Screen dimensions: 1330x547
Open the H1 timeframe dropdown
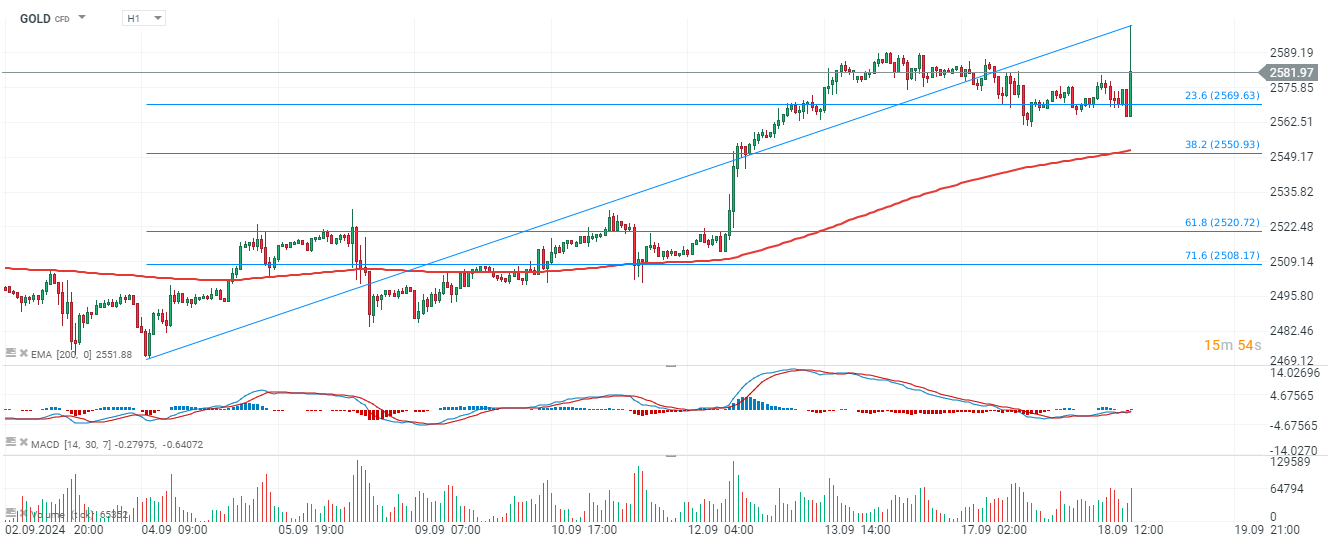point(144,18)
